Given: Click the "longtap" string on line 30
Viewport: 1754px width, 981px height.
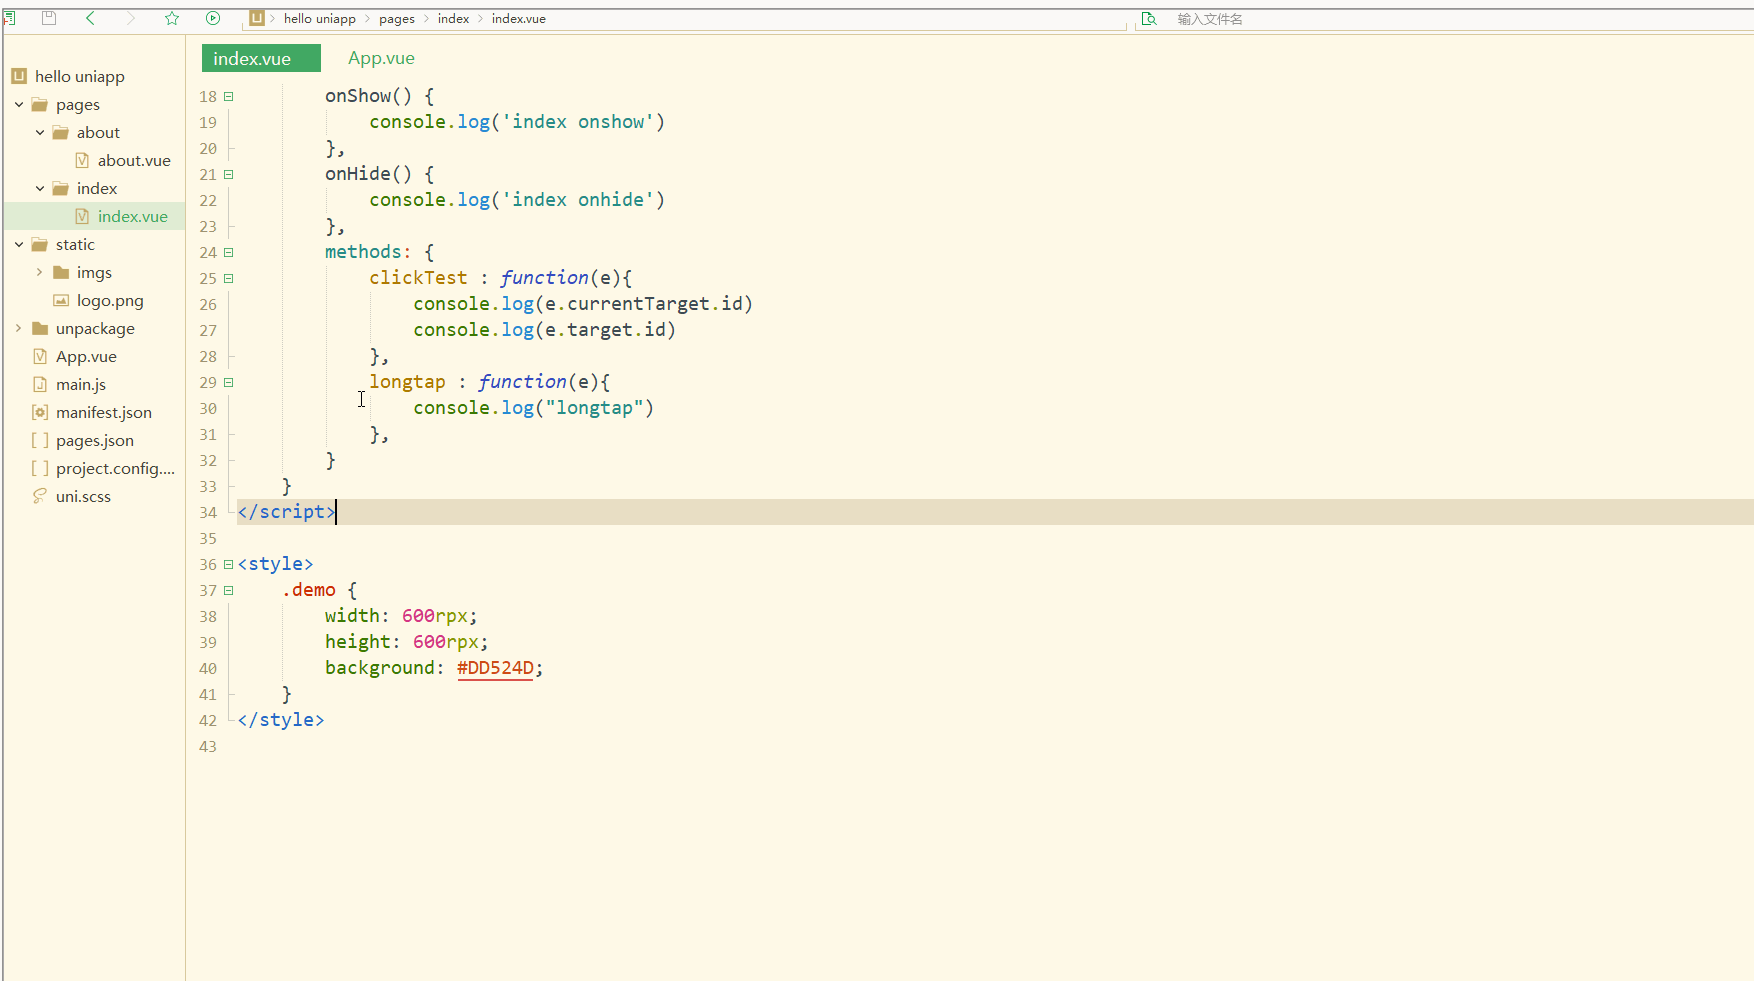Looking at the screenshot, I should coord(594,408).
